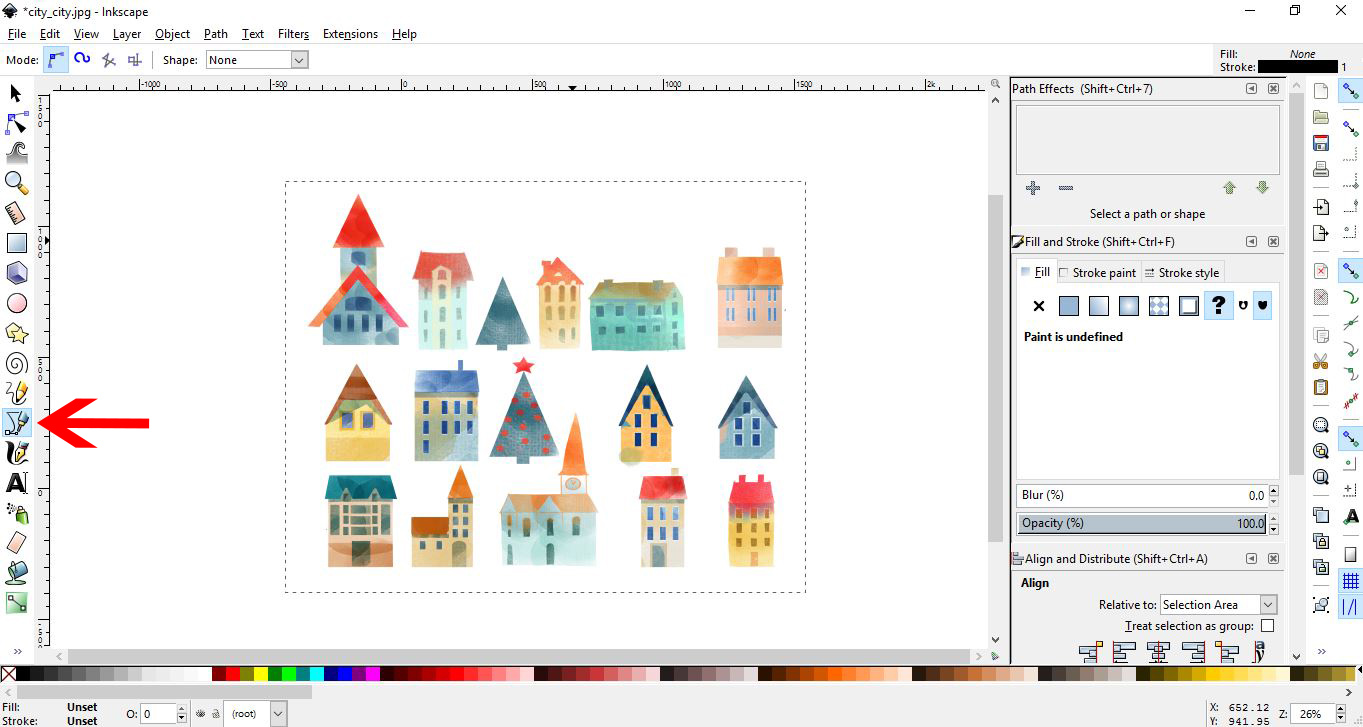This screenshot has height=727, width=1363.
Task: Select the Measure ruler tool
Action: 16,212
